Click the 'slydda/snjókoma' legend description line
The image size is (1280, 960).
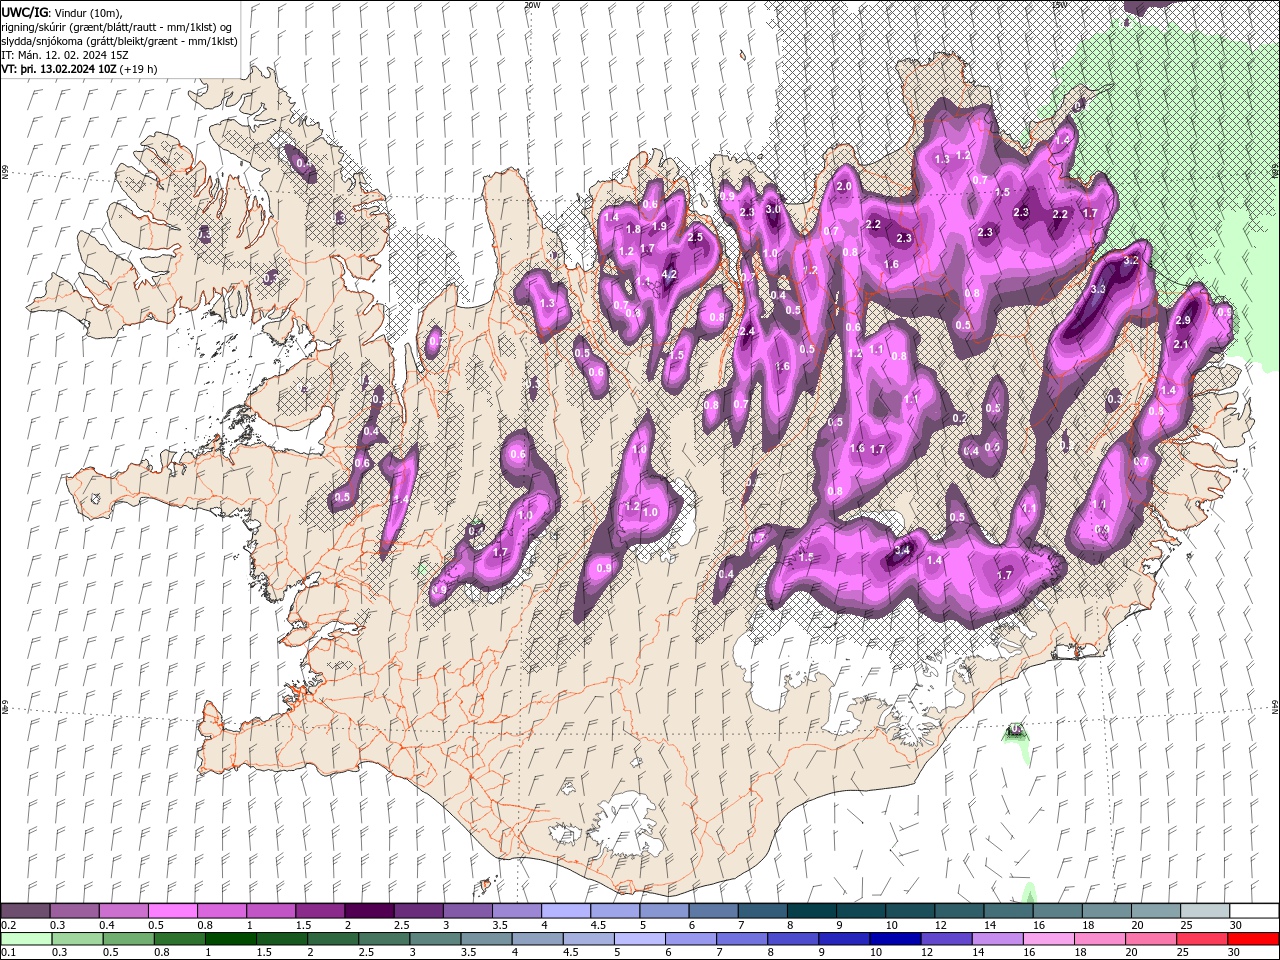119,41
